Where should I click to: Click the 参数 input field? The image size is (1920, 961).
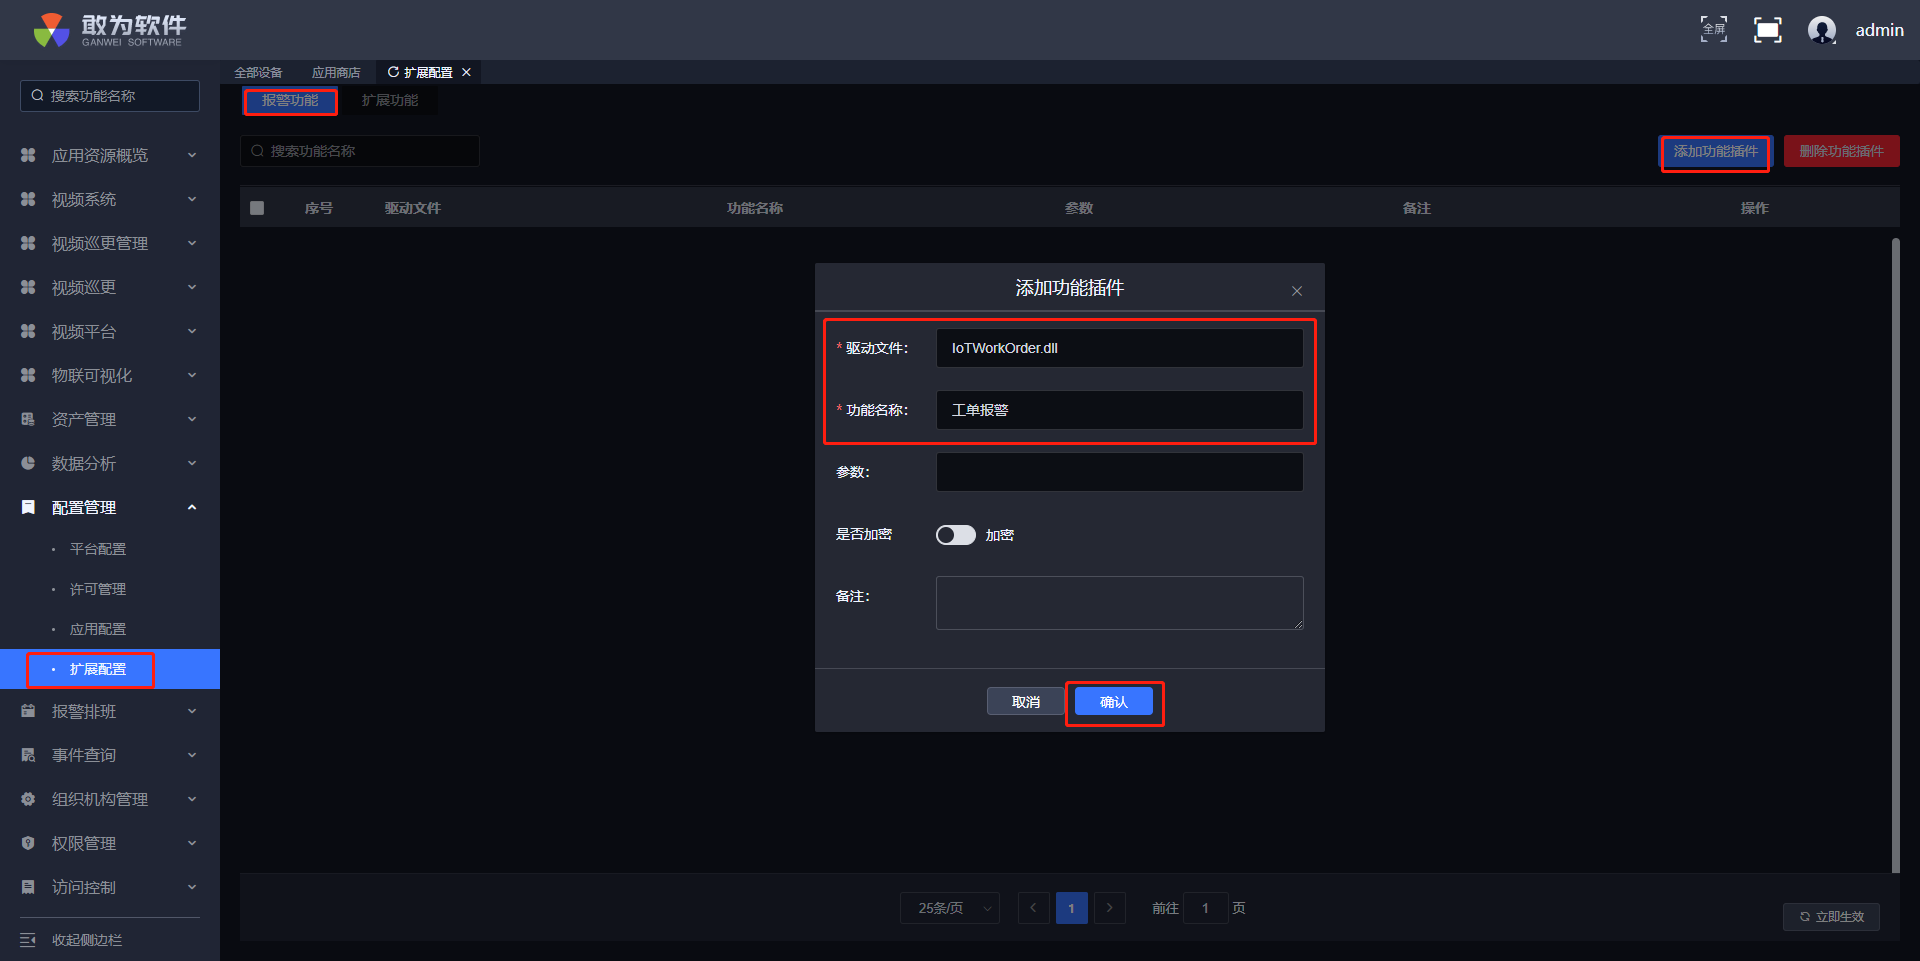point(1120,472)
